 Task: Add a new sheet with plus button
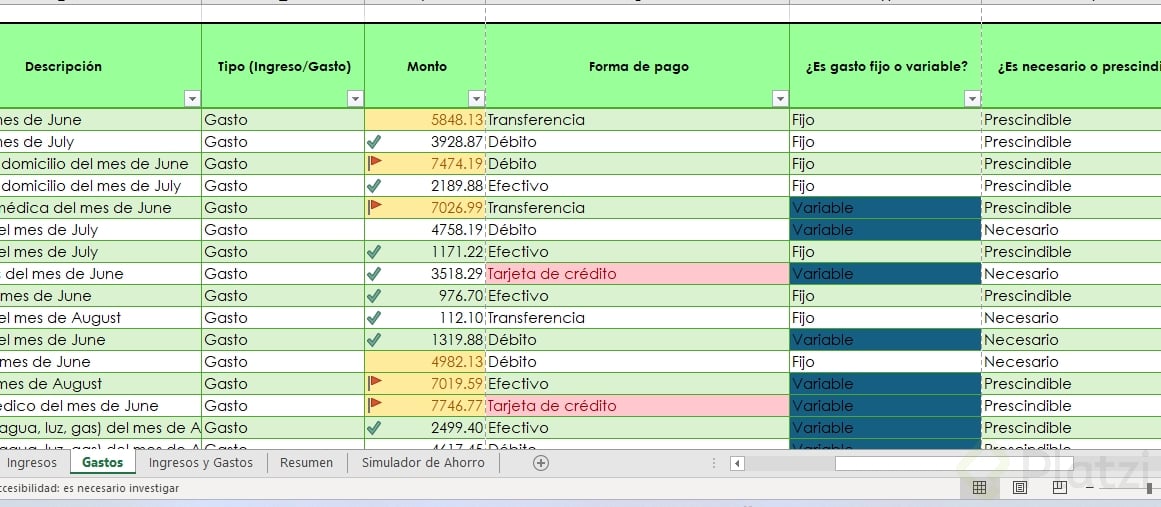pos(541,463)
